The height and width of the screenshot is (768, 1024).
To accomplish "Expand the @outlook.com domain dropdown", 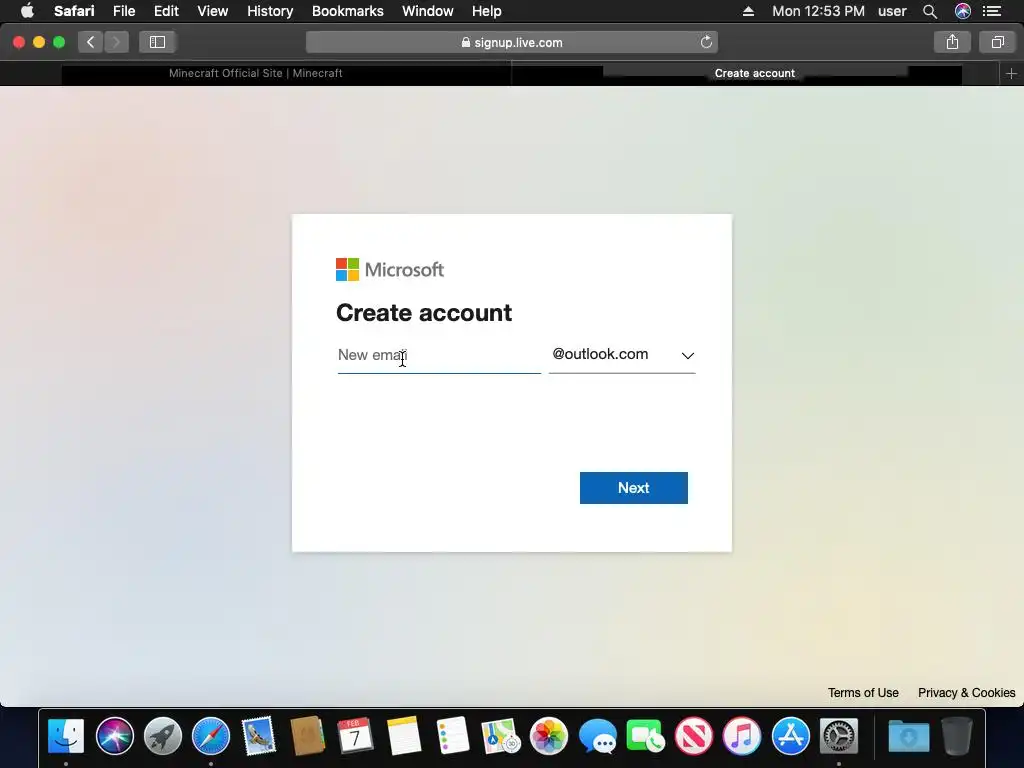I will pyautogui.click(x=622, y=355).
